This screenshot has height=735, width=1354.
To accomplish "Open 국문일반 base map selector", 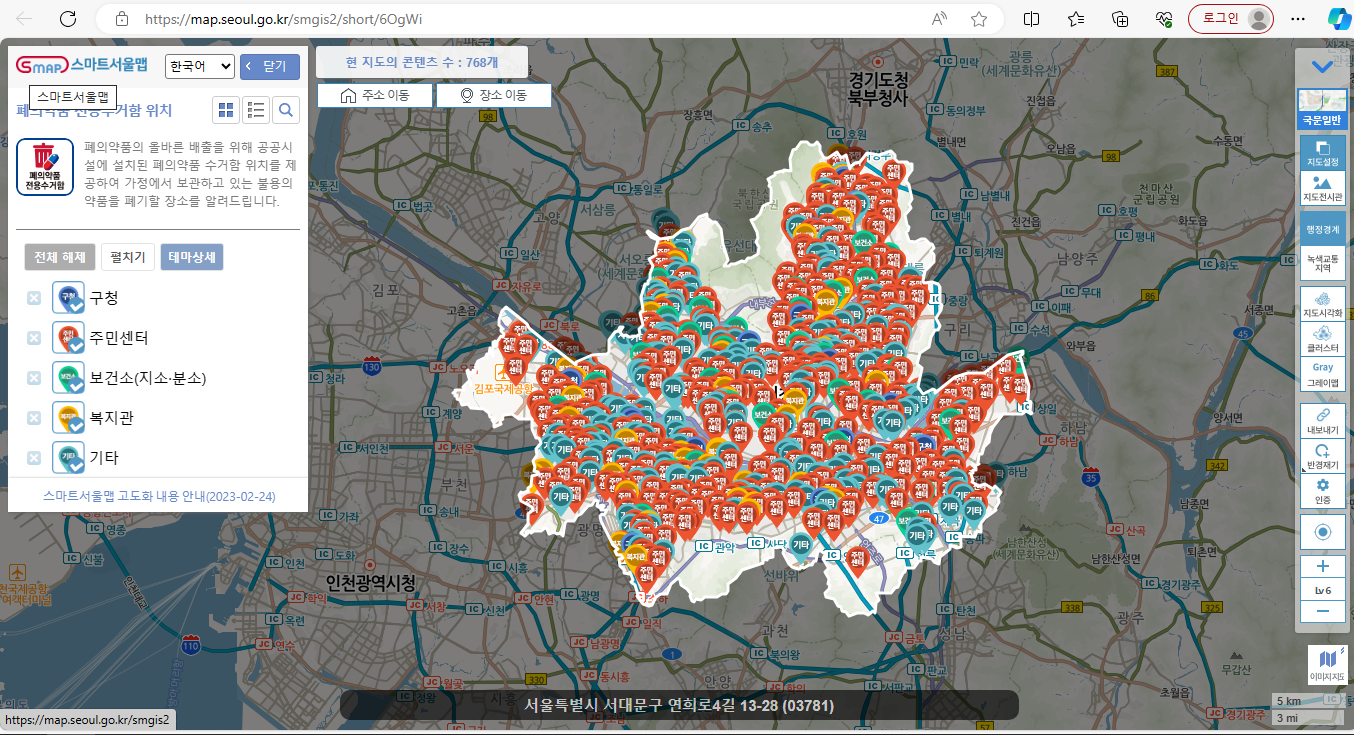I will pyautogui.click(x=1322, y=108).
